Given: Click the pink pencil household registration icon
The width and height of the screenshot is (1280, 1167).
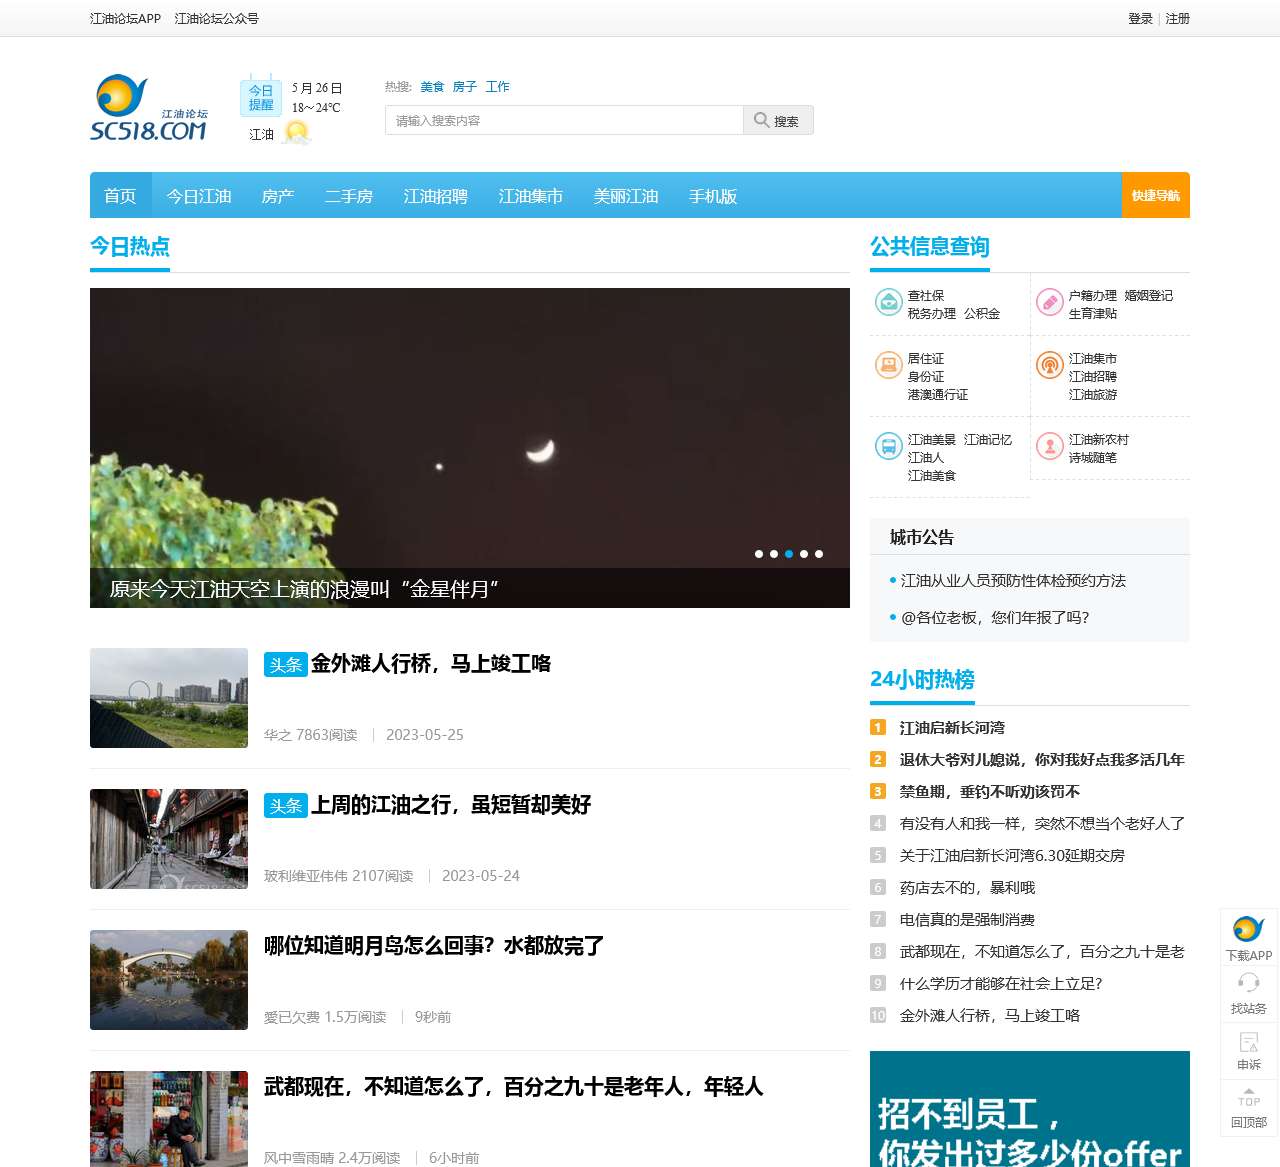Looking at the screenshot, I should [x=1049, y=302].
